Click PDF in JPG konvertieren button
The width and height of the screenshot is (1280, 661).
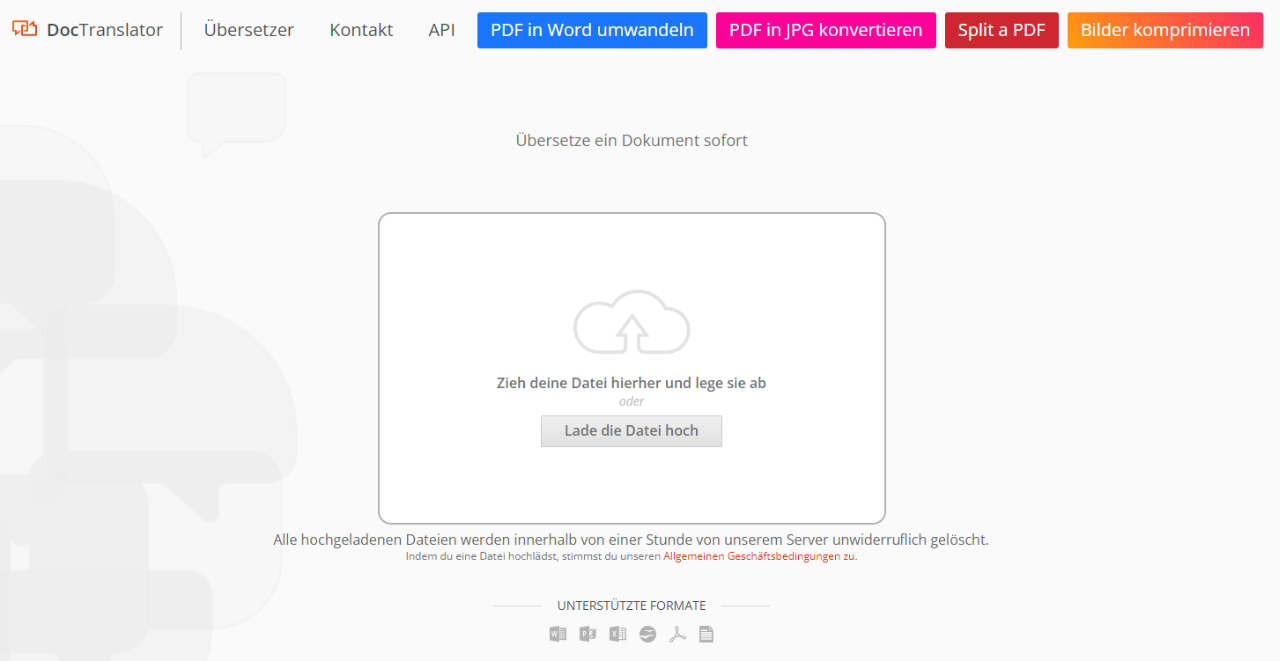[826, 30]
